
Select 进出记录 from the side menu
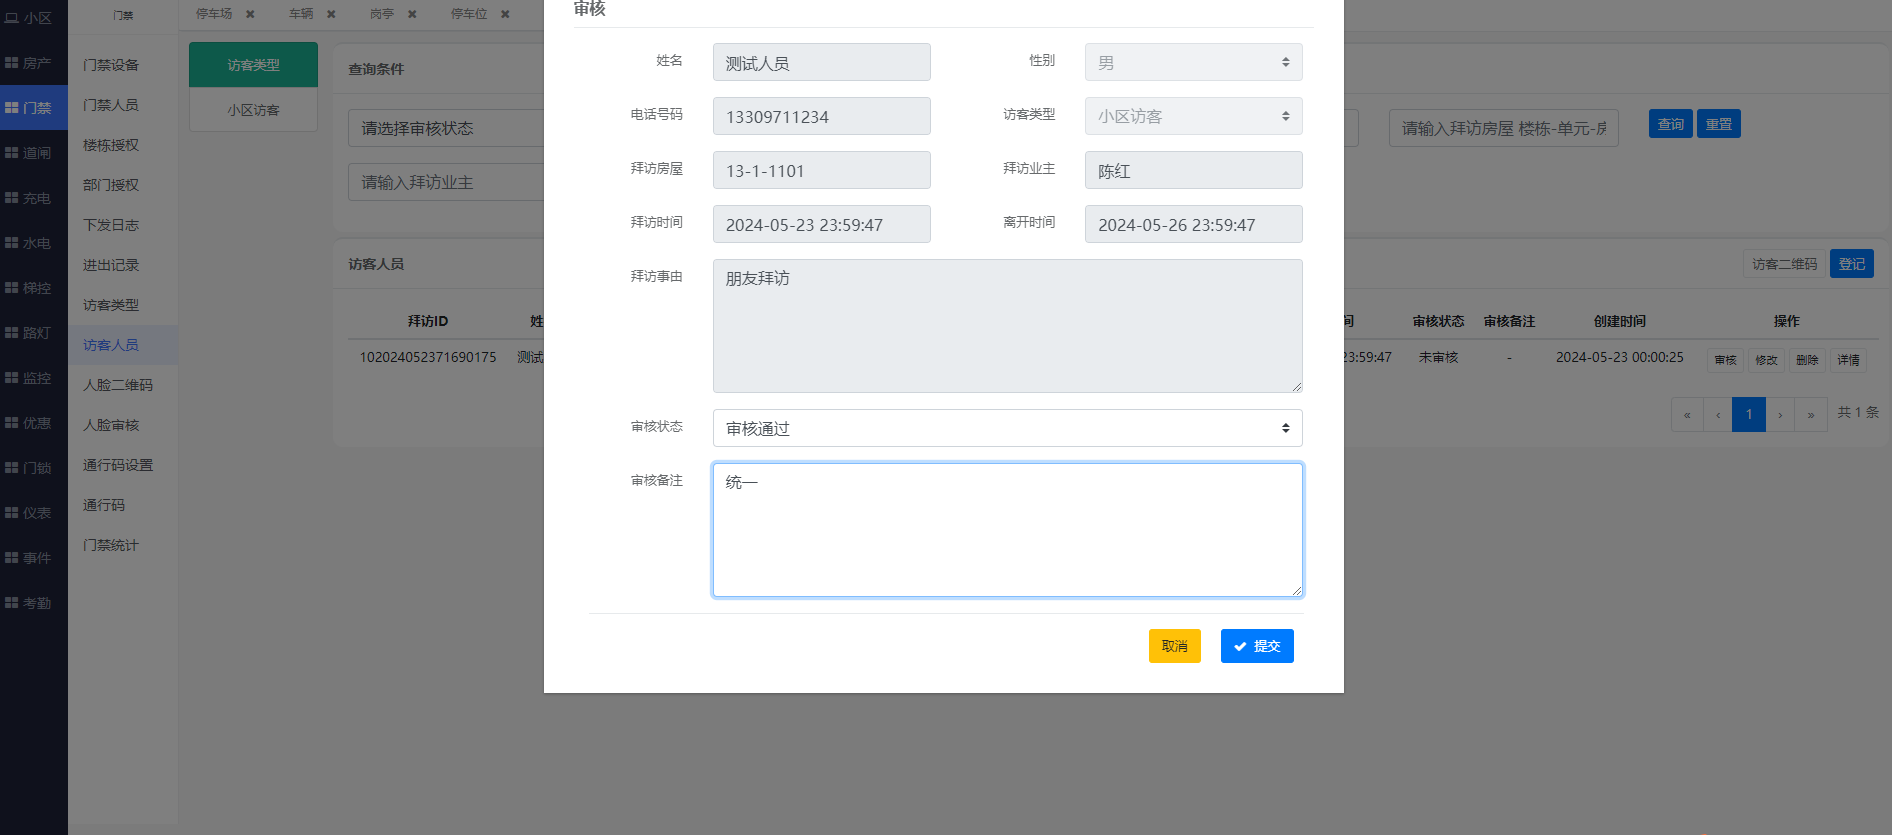pos(111,265)
